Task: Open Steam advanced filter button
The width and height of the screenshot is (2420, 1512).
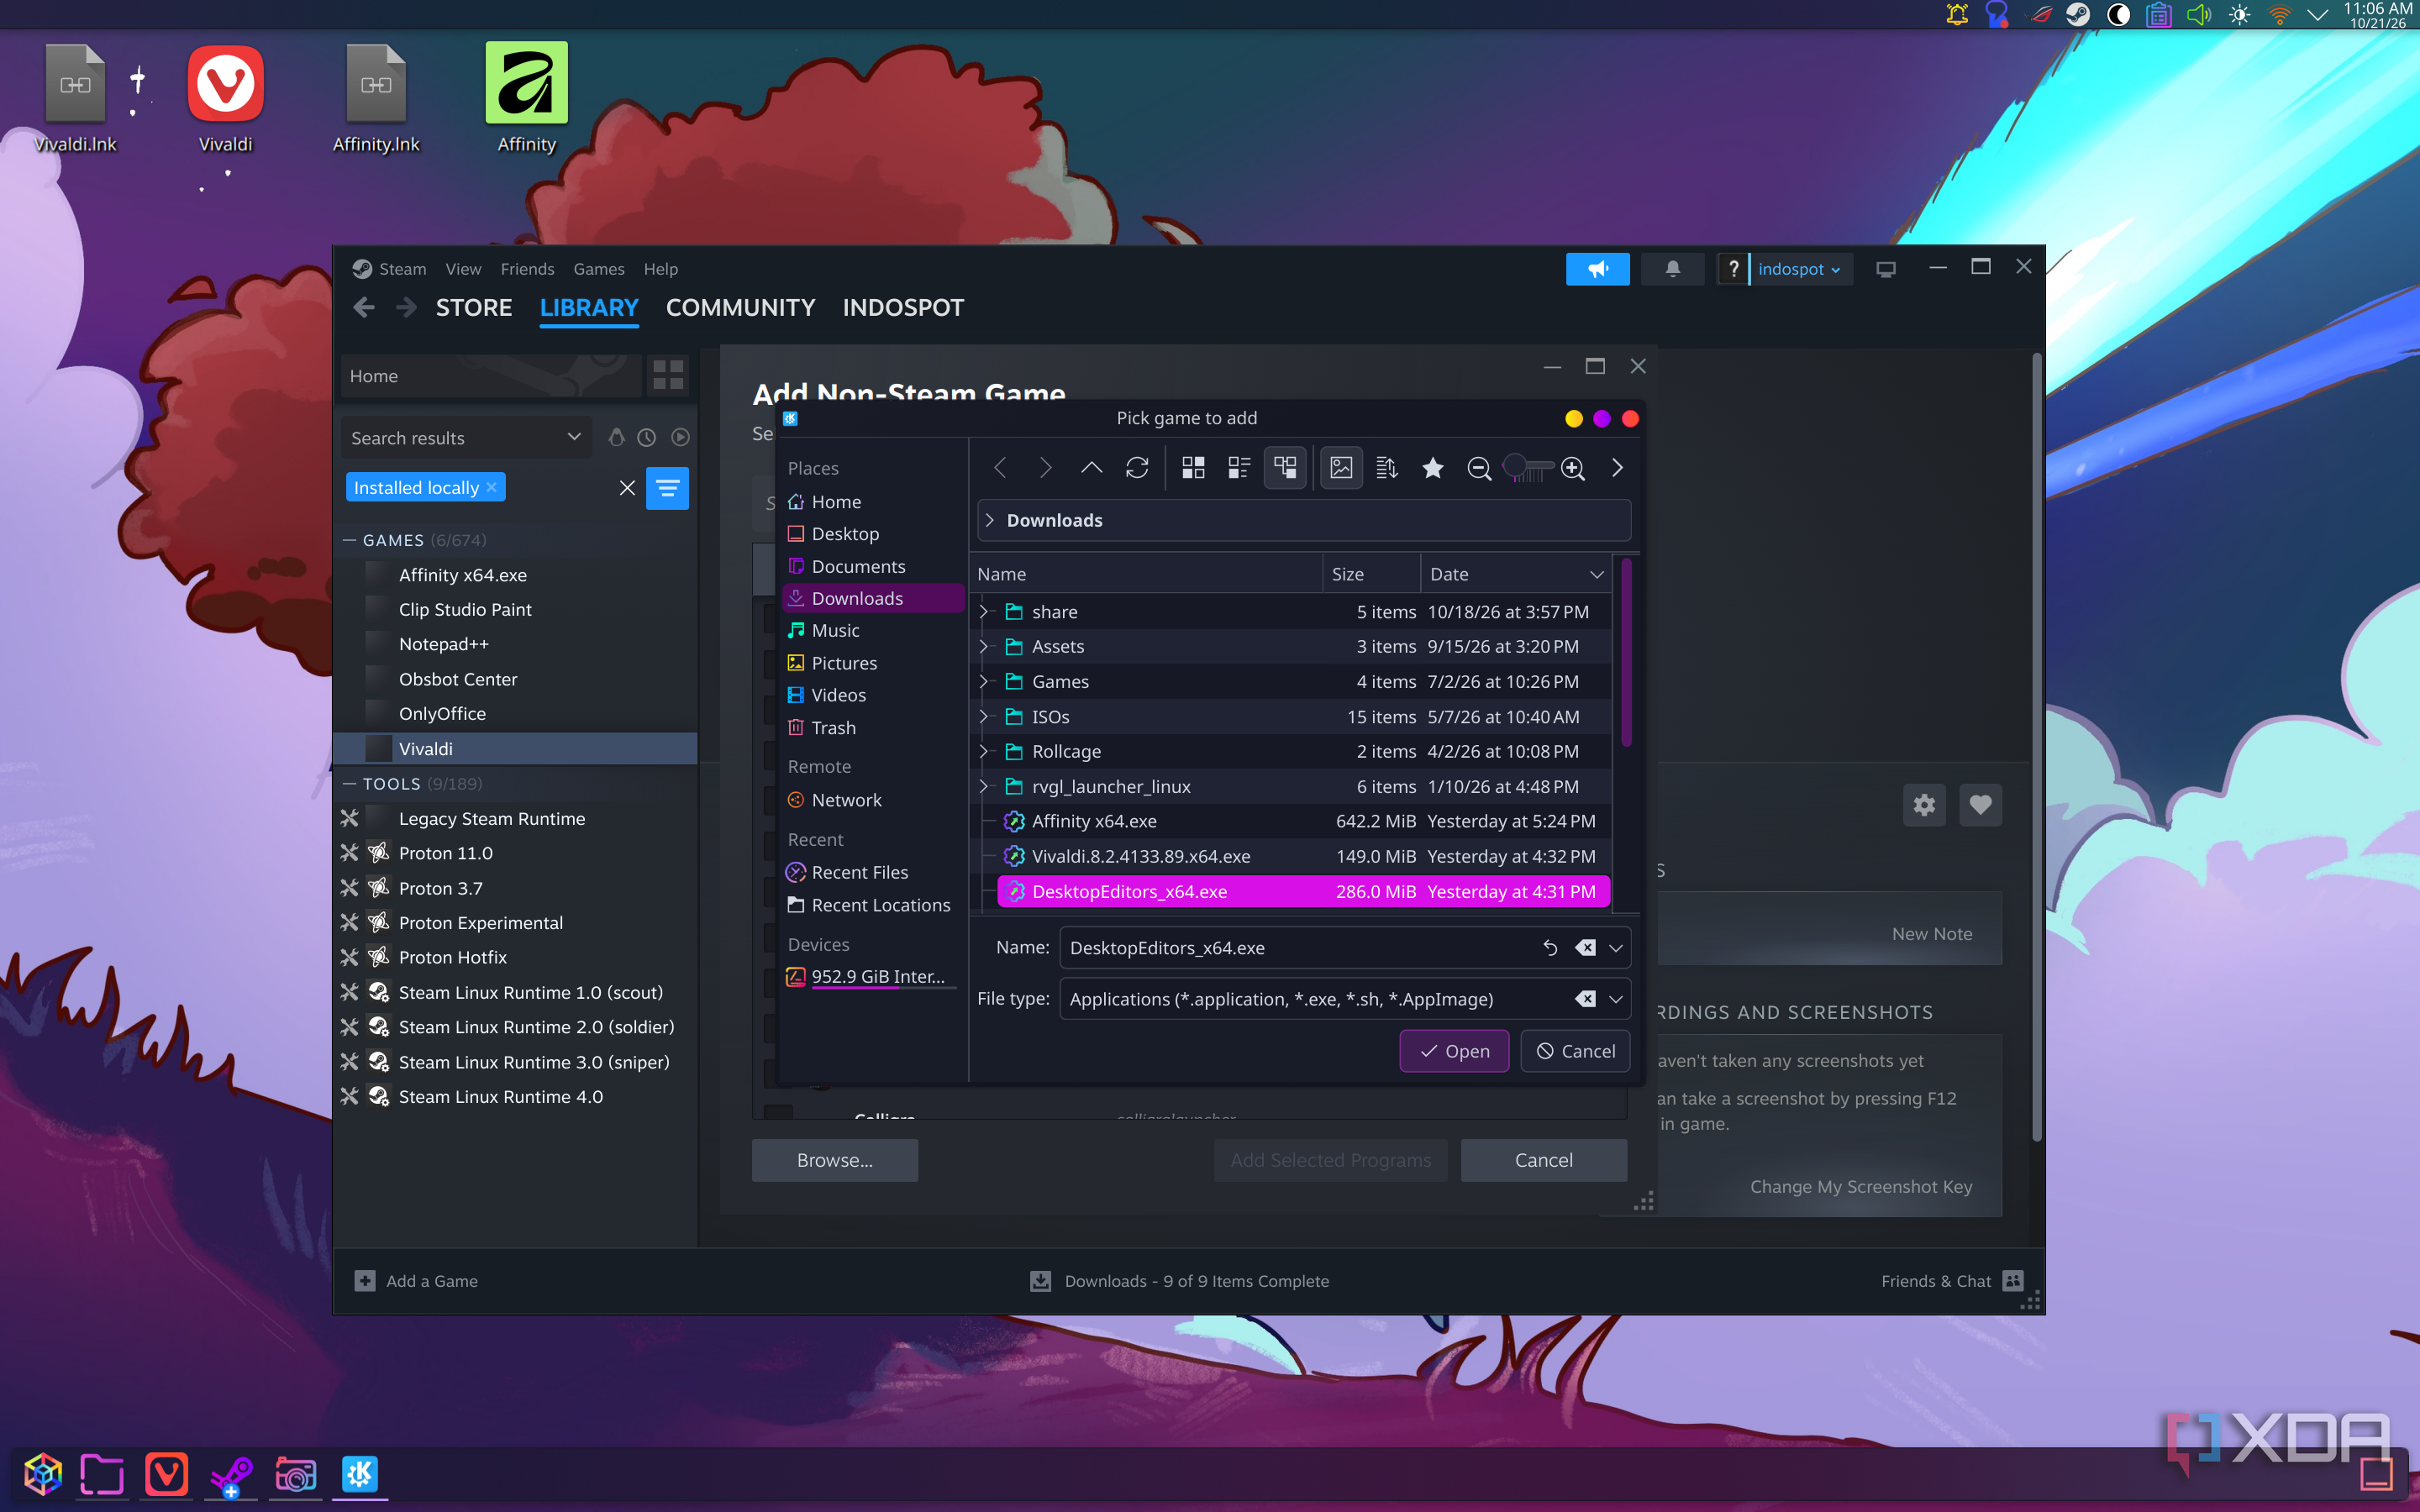Action: (667, 488)
